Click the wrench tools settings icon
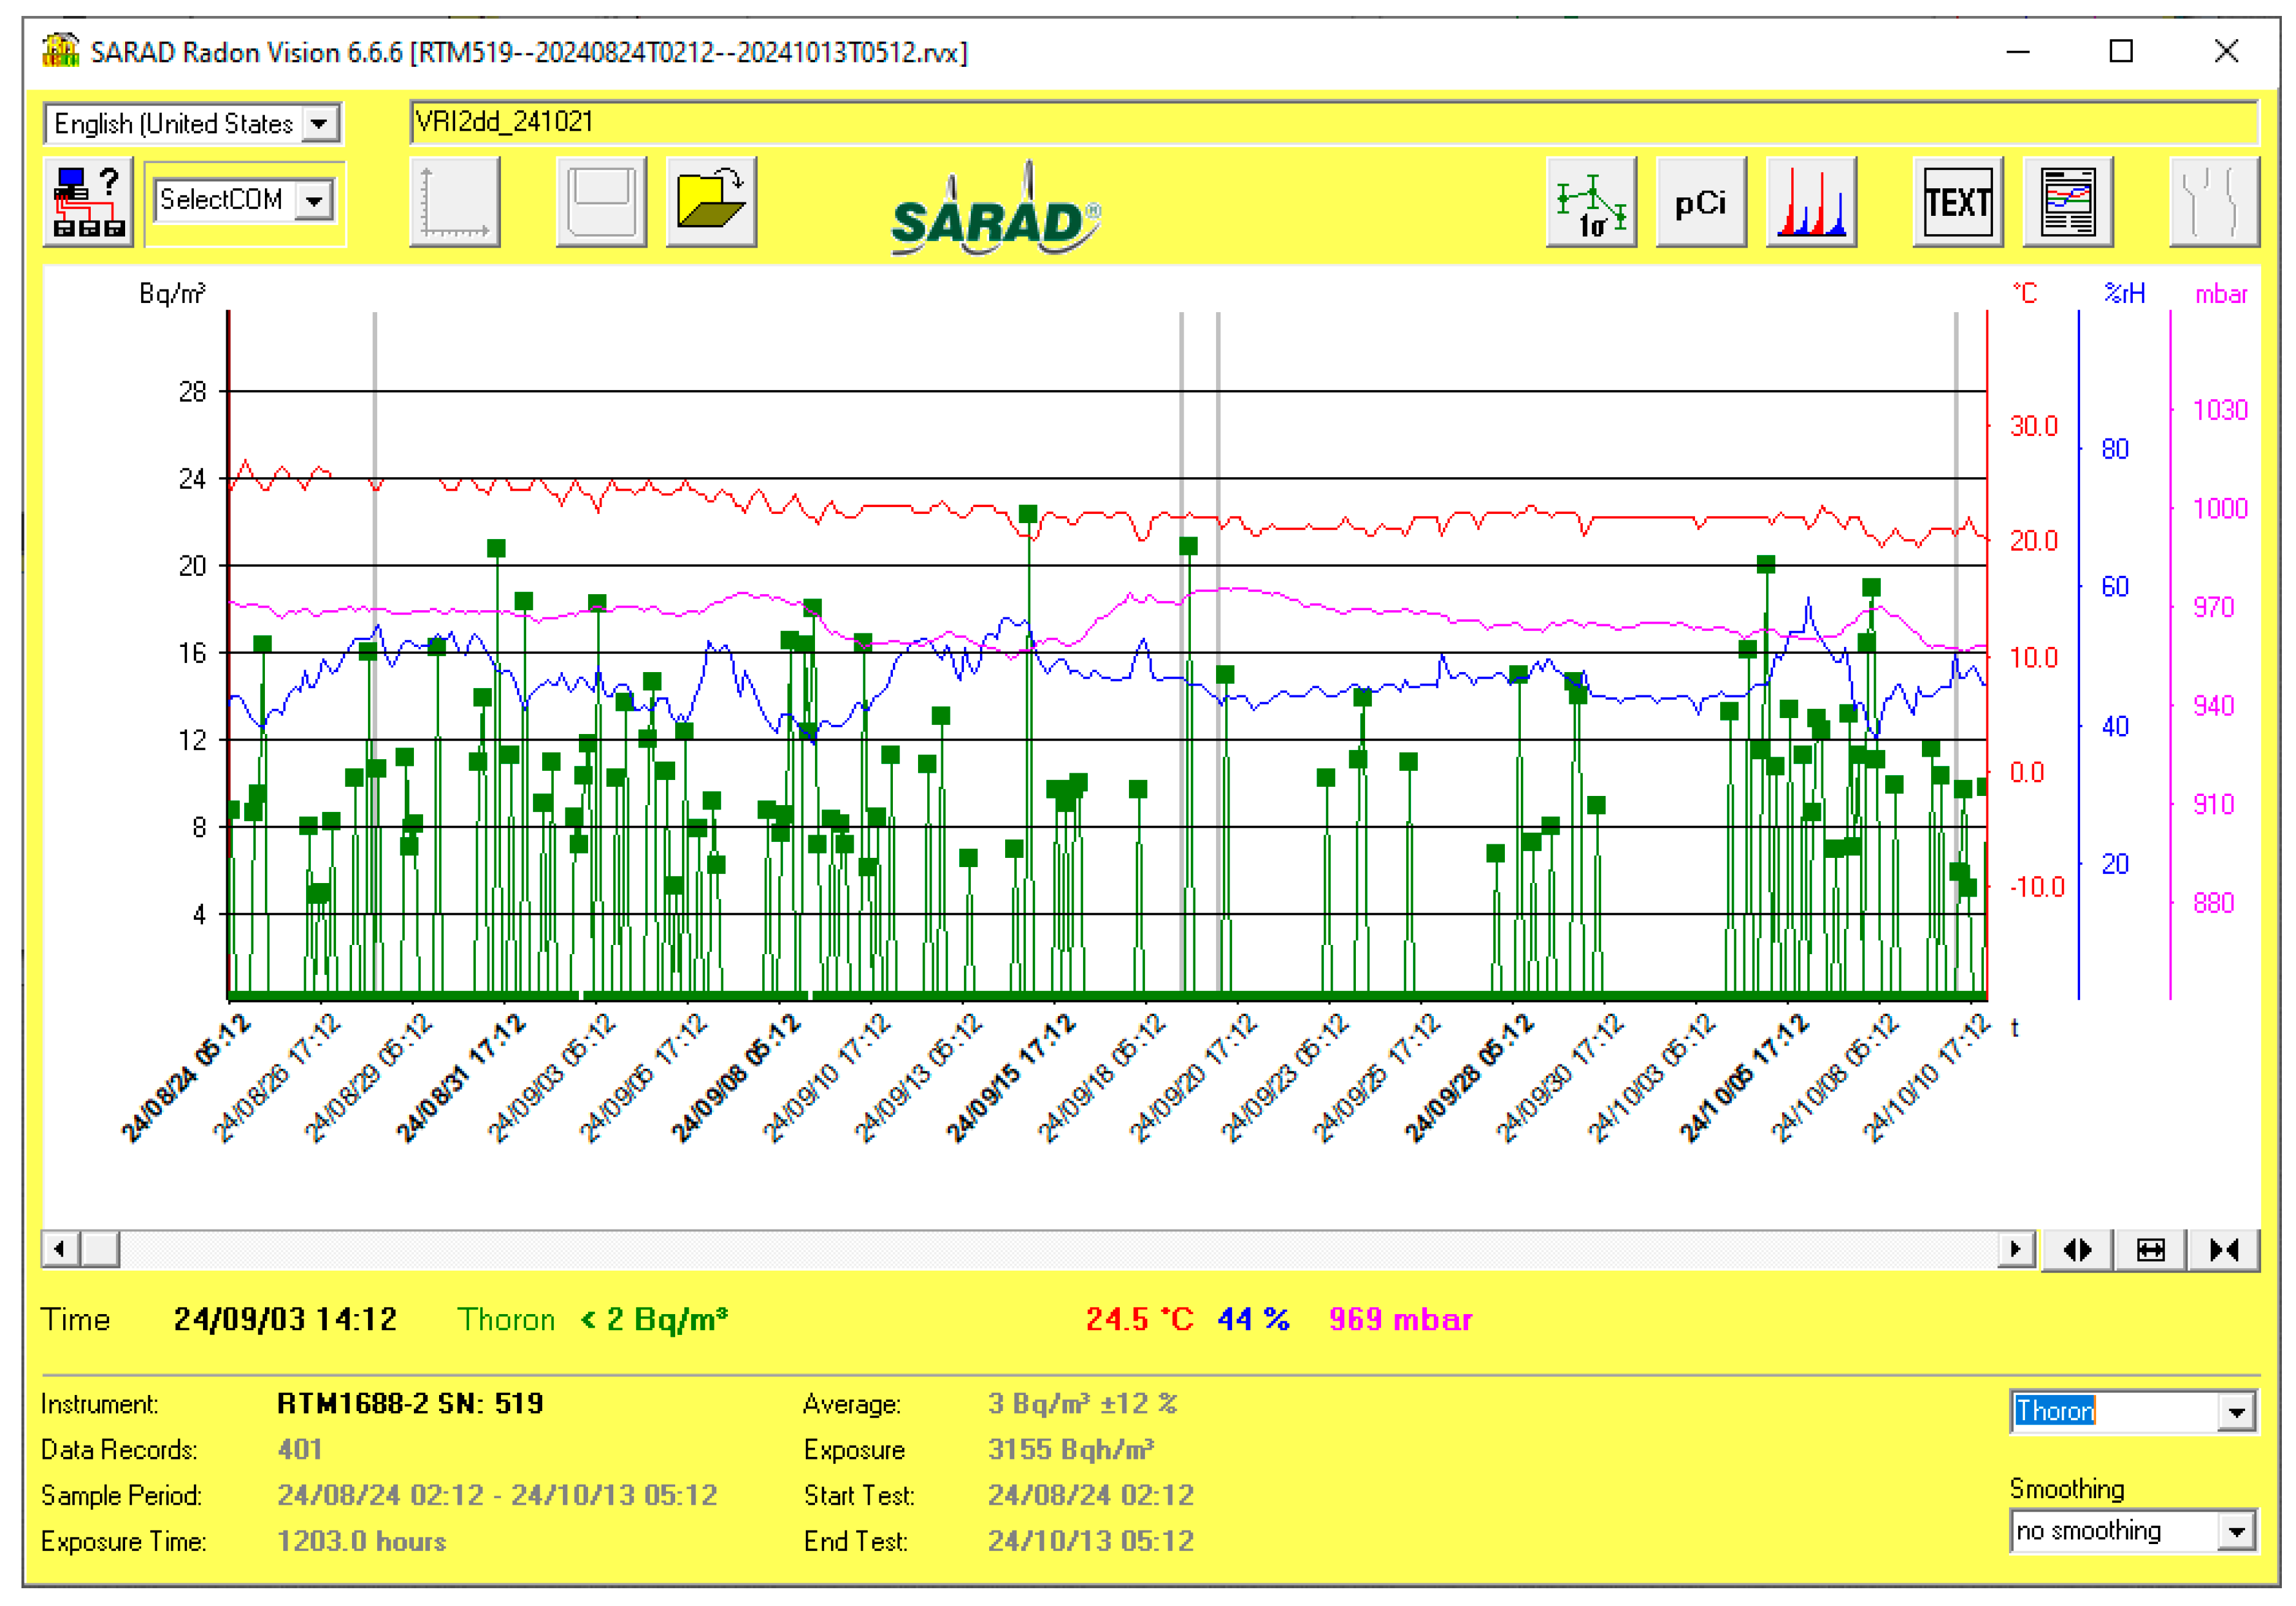The image size is (2296, 1606). [2213, 201]
